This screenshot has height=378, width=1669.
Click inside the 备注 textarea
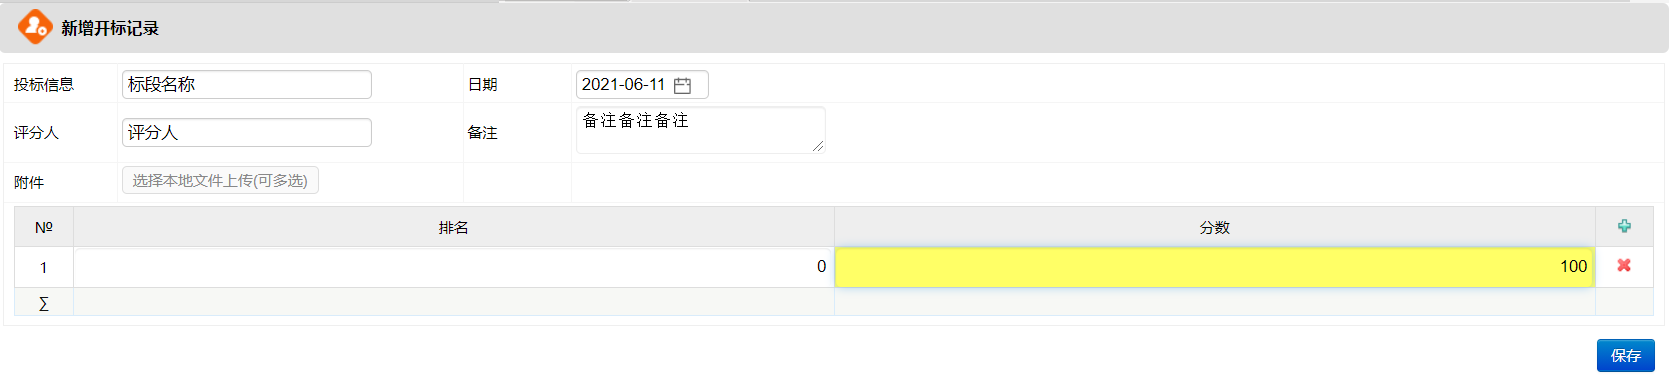coord(701,130)
